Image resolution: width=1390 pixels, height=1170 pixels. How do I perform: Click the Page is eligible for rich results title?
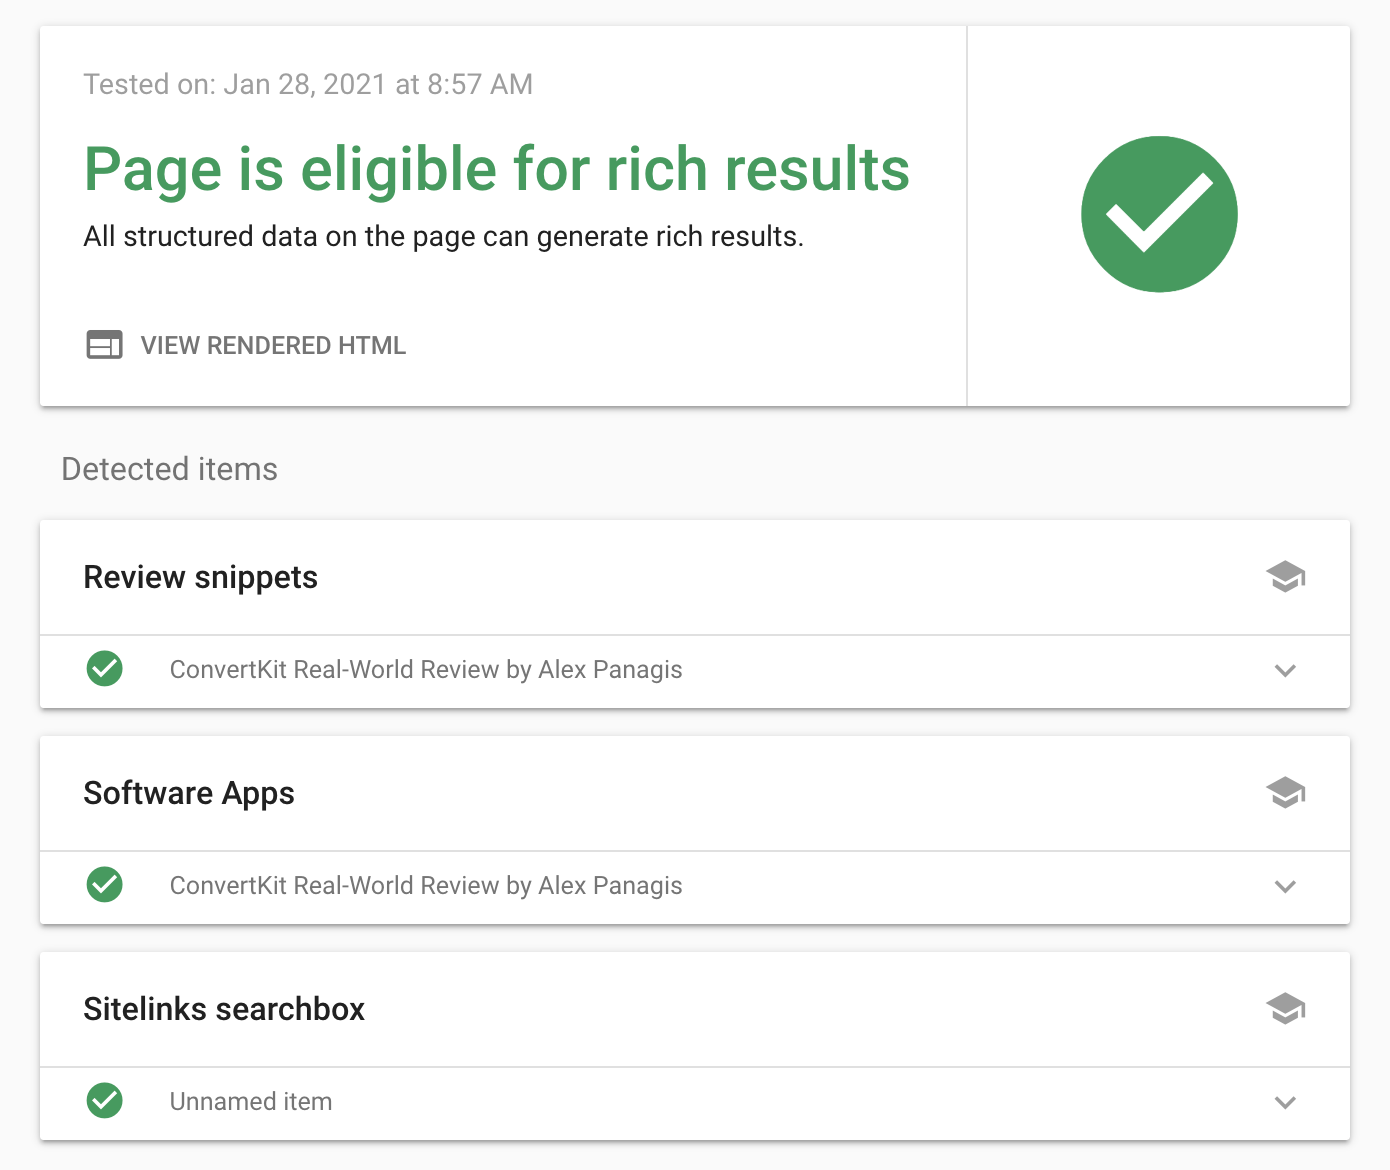pos(497,169)
